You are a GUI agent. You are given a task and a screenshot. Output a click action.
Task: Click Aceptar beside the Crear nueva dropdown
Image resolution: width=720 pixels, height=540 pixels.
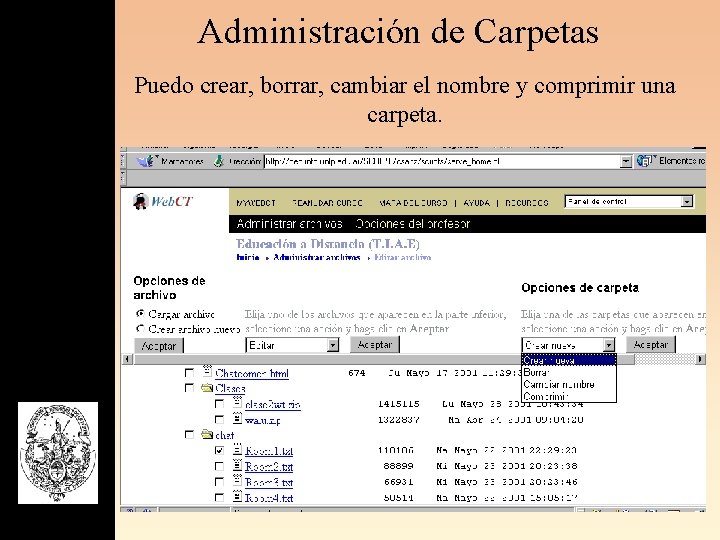[651, 344]
